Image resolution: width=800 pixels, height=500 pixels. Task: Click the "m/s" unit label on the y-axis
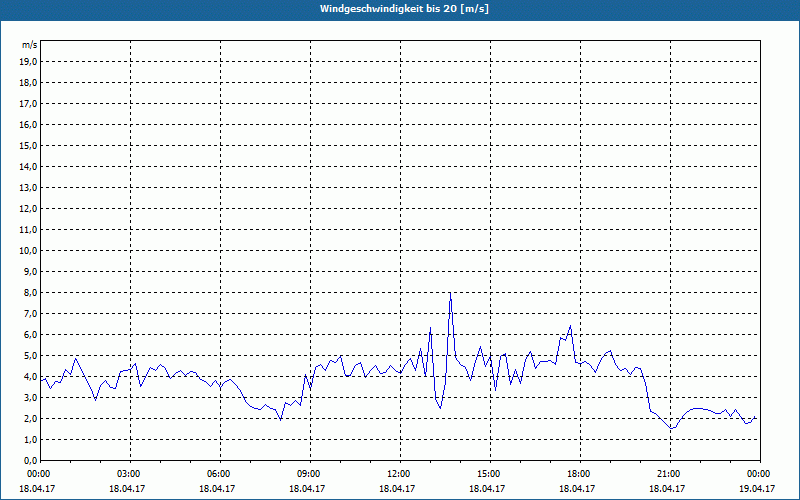click(30, 45)
